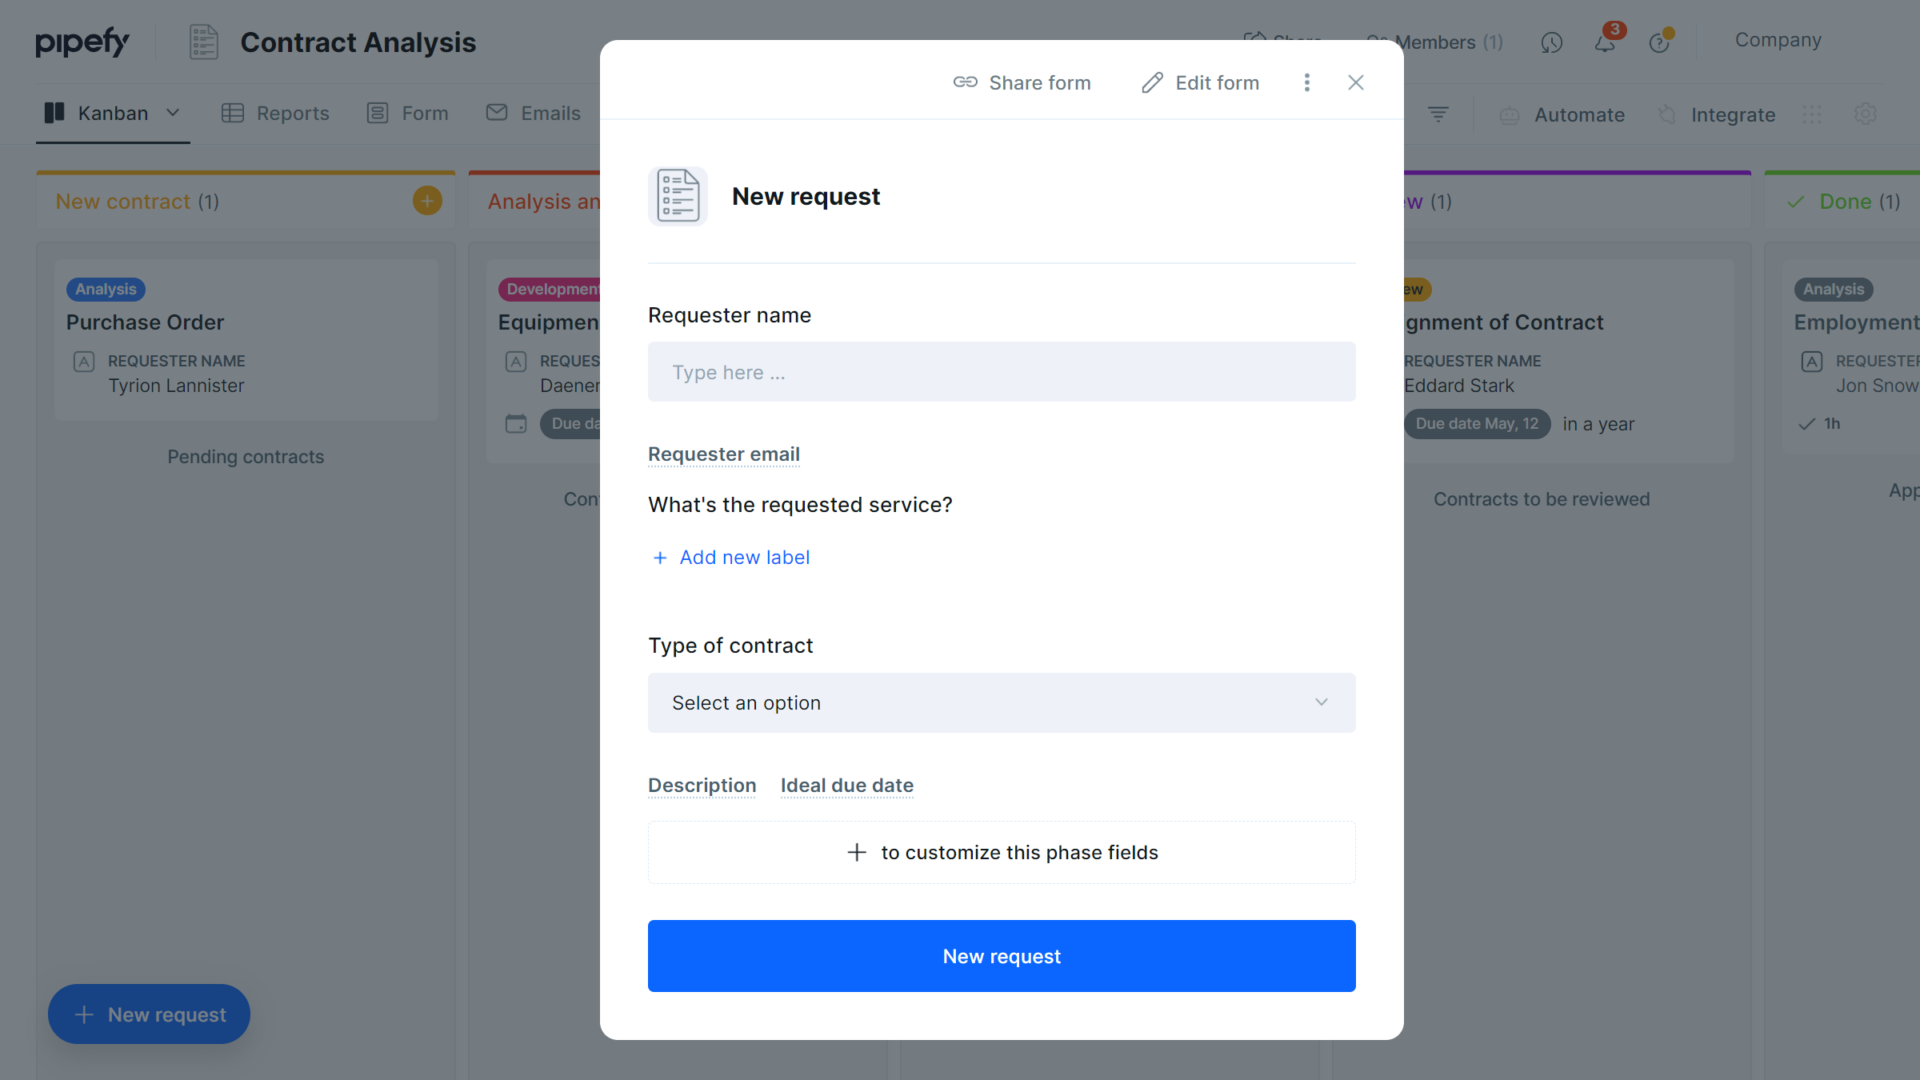This screenshot has width=1920, height=1080.
Task: Open the board settings gear
Action: [x=1865, y=114]
